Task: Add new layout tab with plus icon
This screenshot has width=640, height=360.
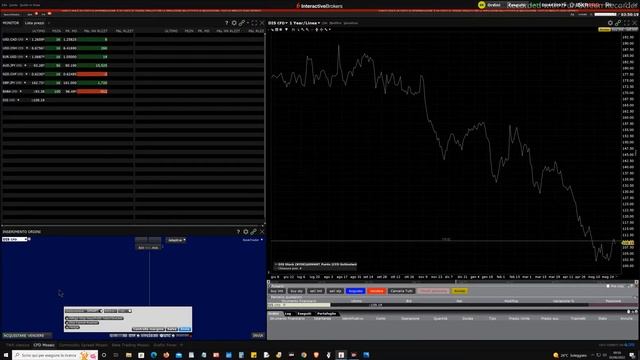Action: click(182, 345)
